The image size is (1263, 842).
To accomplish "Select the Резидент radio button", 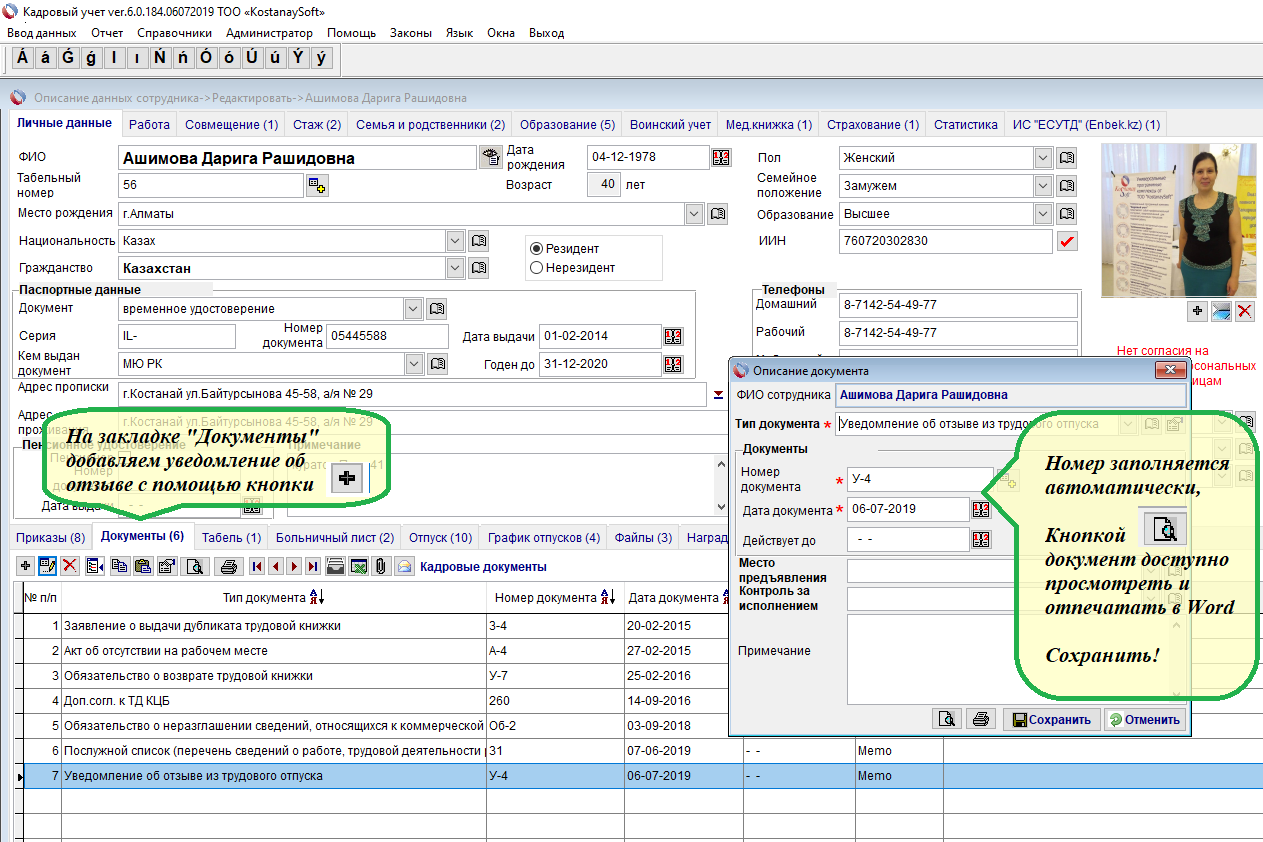I will coord(537,248).
